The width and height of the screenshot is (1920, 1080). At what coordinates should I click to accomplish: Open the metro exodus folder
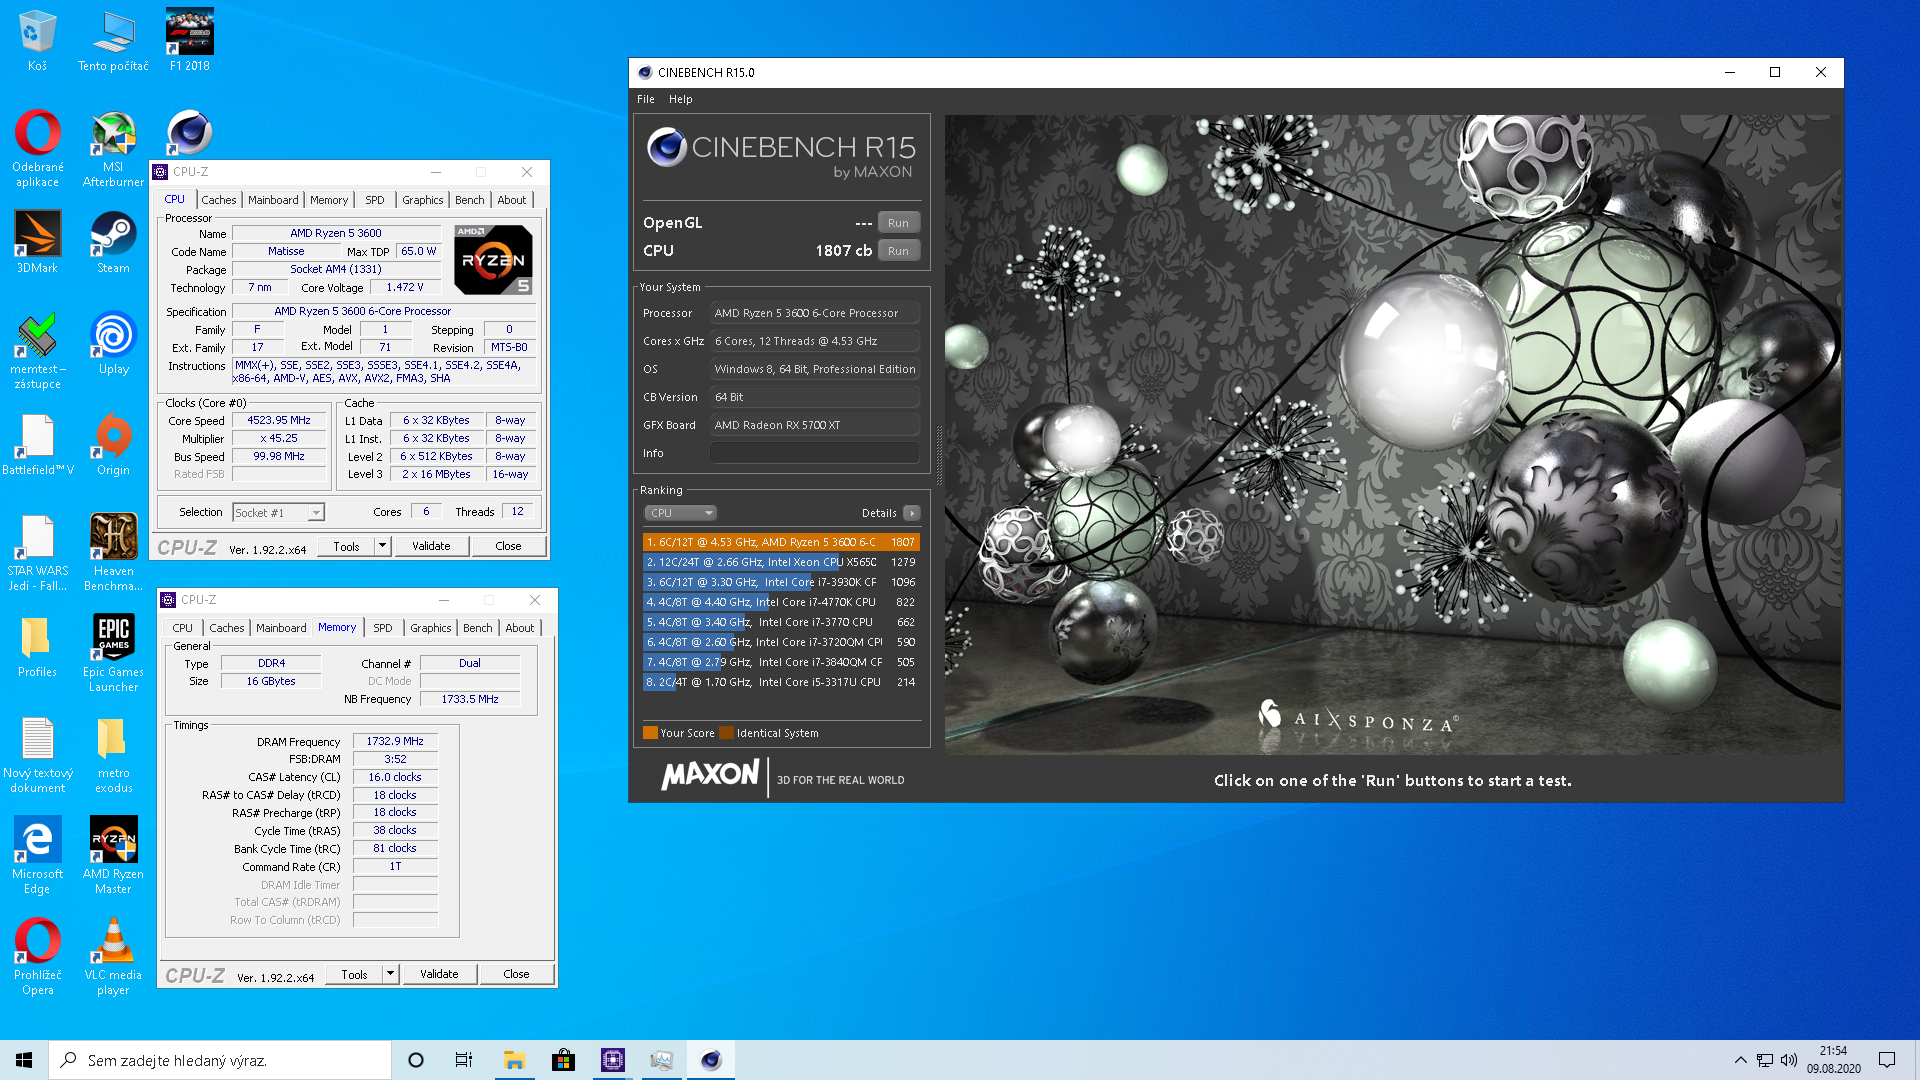113,755
